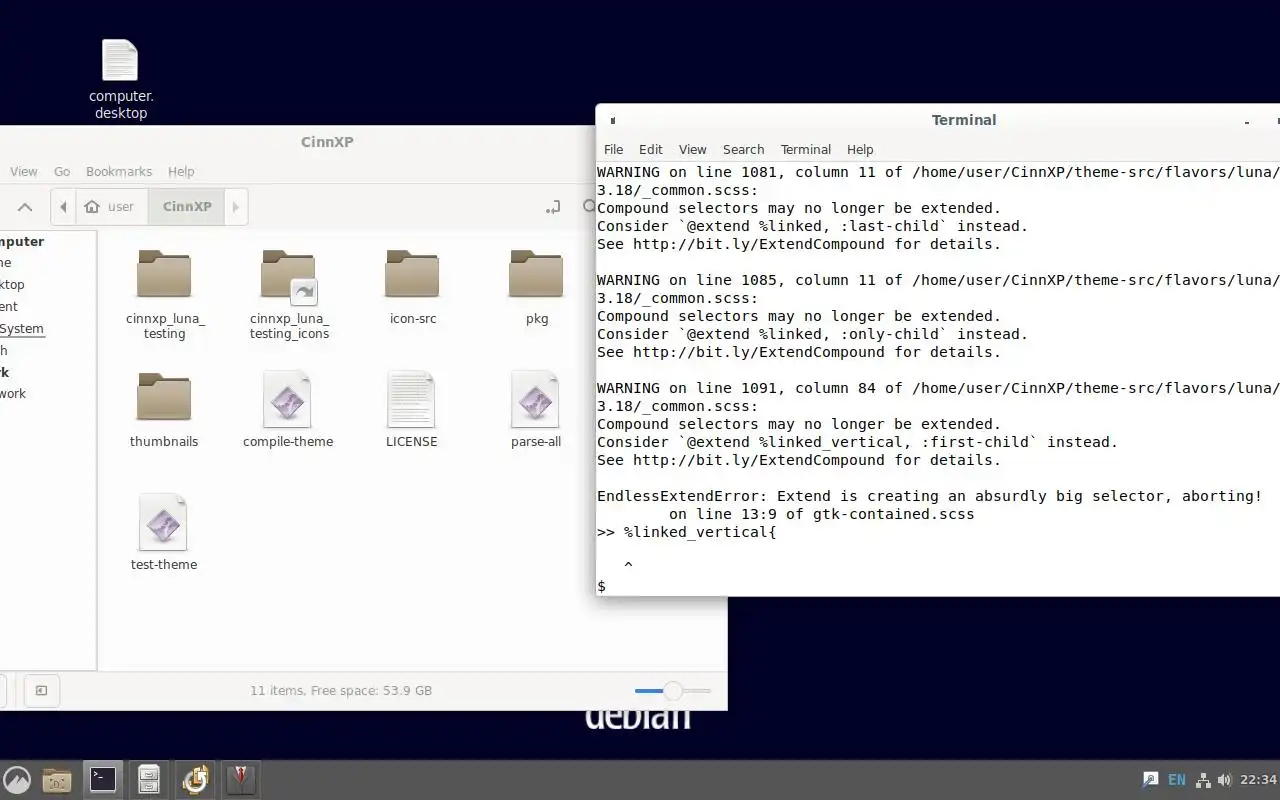Click the ':last-child' consider-instead line
This screenshot has height=800, width=1280.
[813, 226]
